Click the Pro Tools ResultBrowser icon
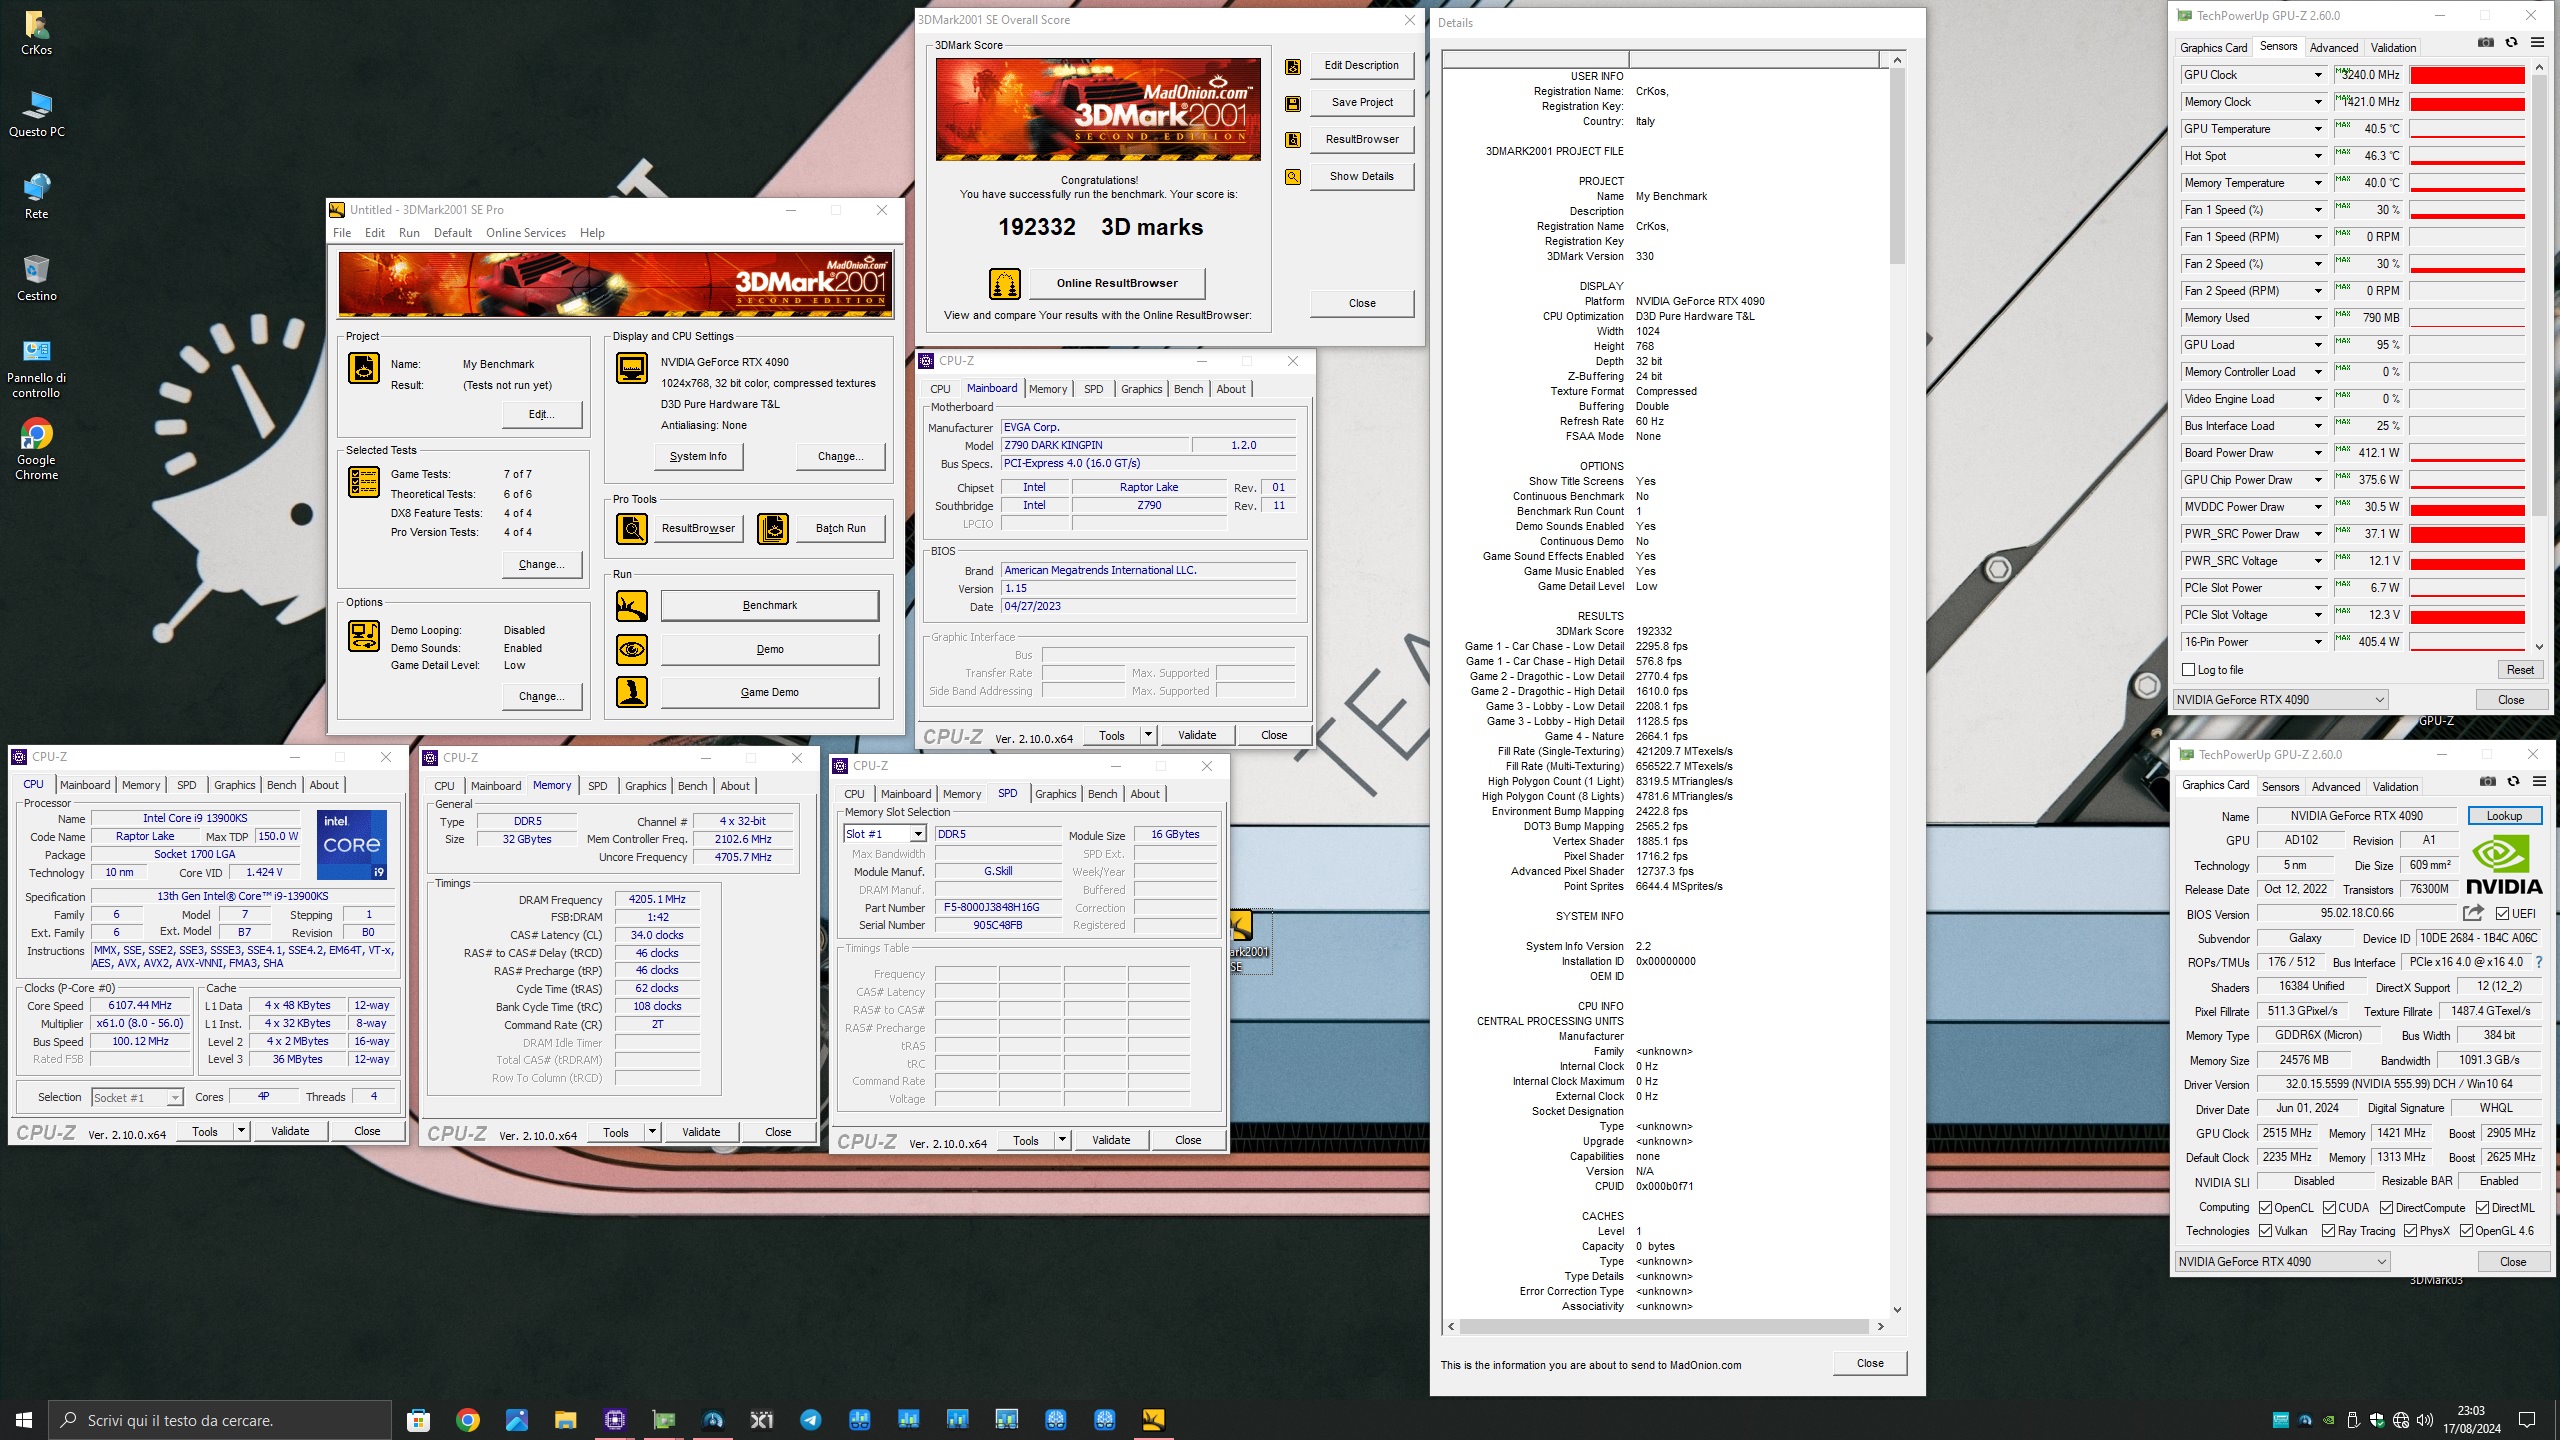2560x1440 pixels. 632,529
